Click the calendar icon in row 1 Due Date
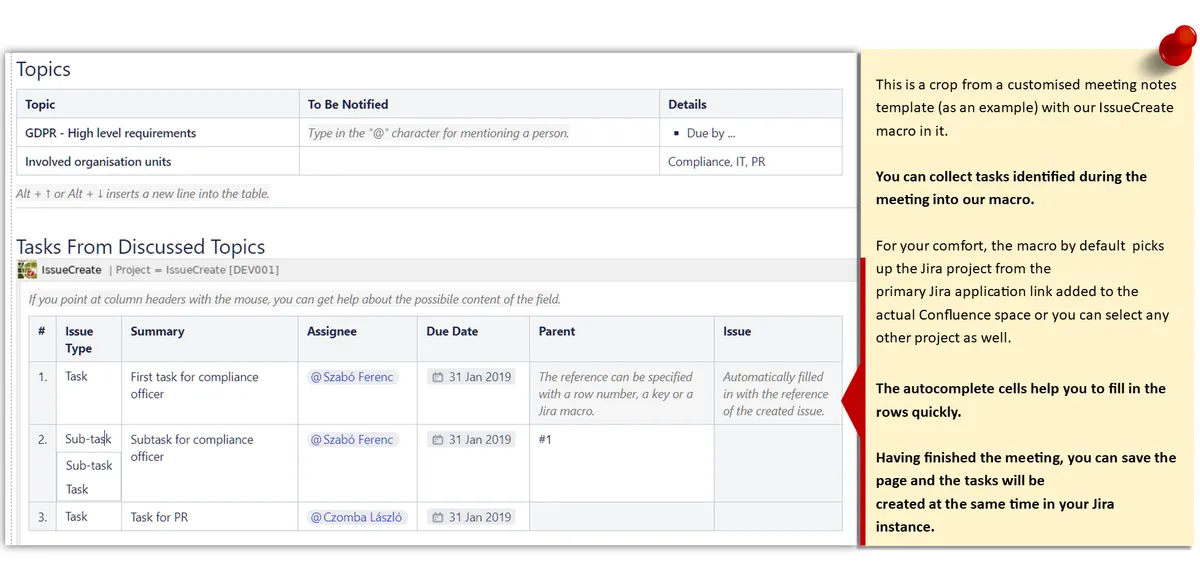The image size is (1200, 587). pyautogui.click(x=437, y=377)
